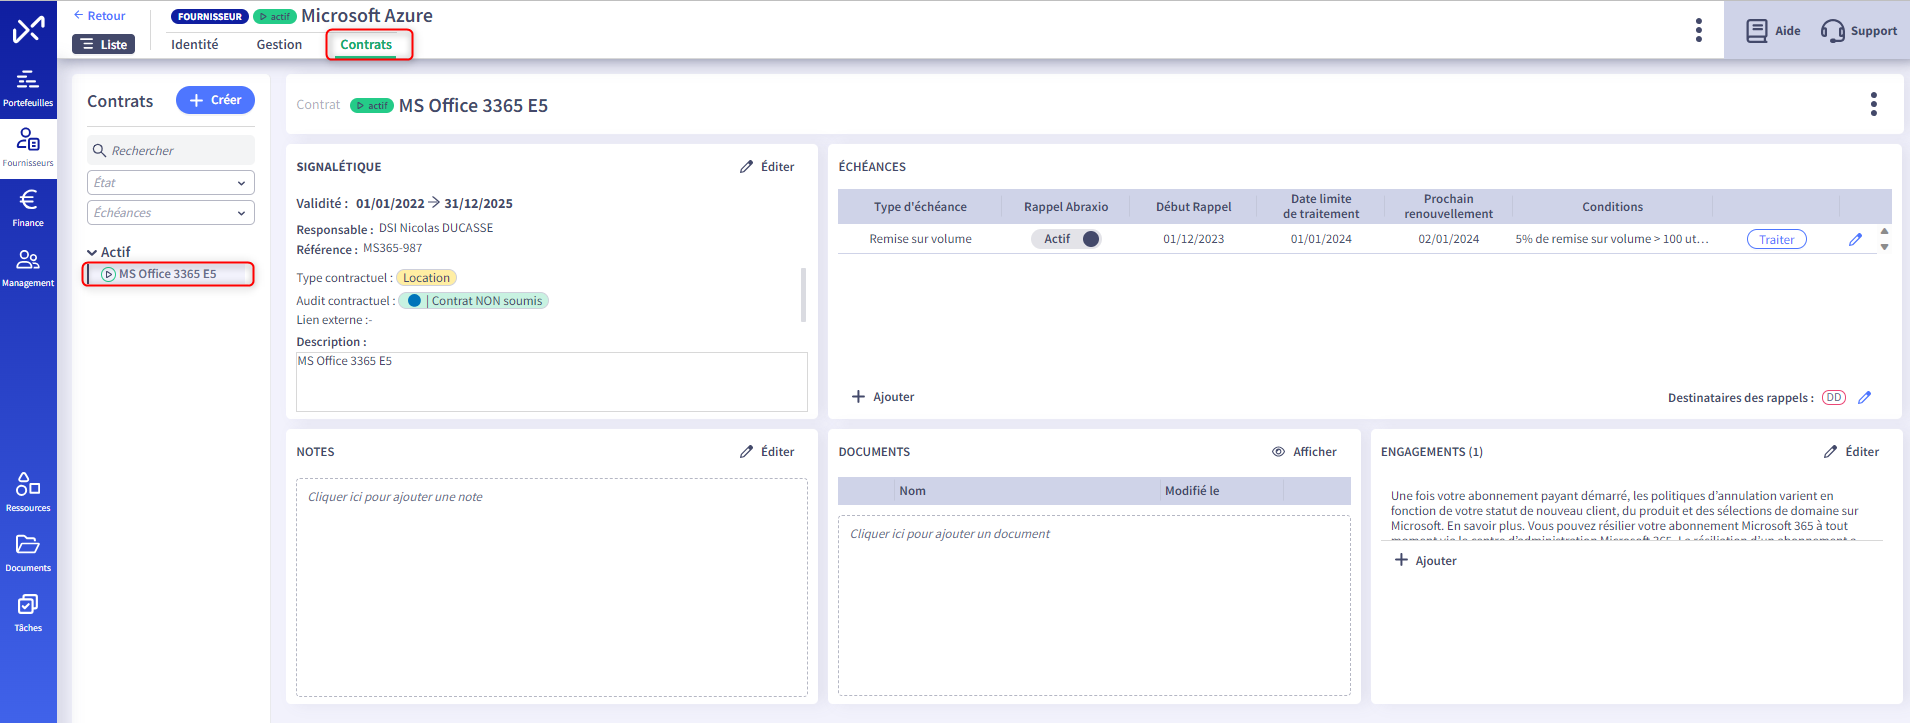
Task: Toggle the Actif Rappel Abraxio switch
Action: coord(1066,239)
